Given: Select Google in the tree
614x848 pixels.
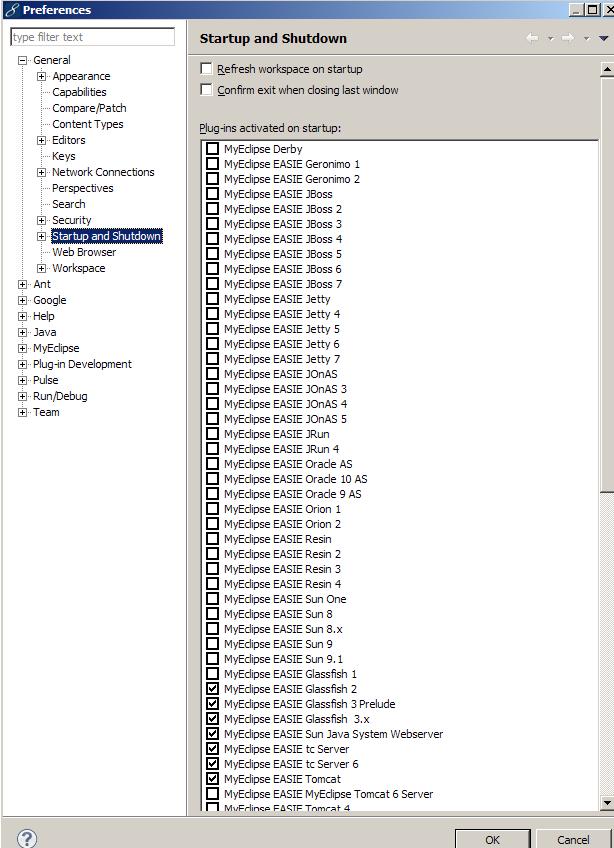Looking at the screenshot, I should tap(50, 300).
